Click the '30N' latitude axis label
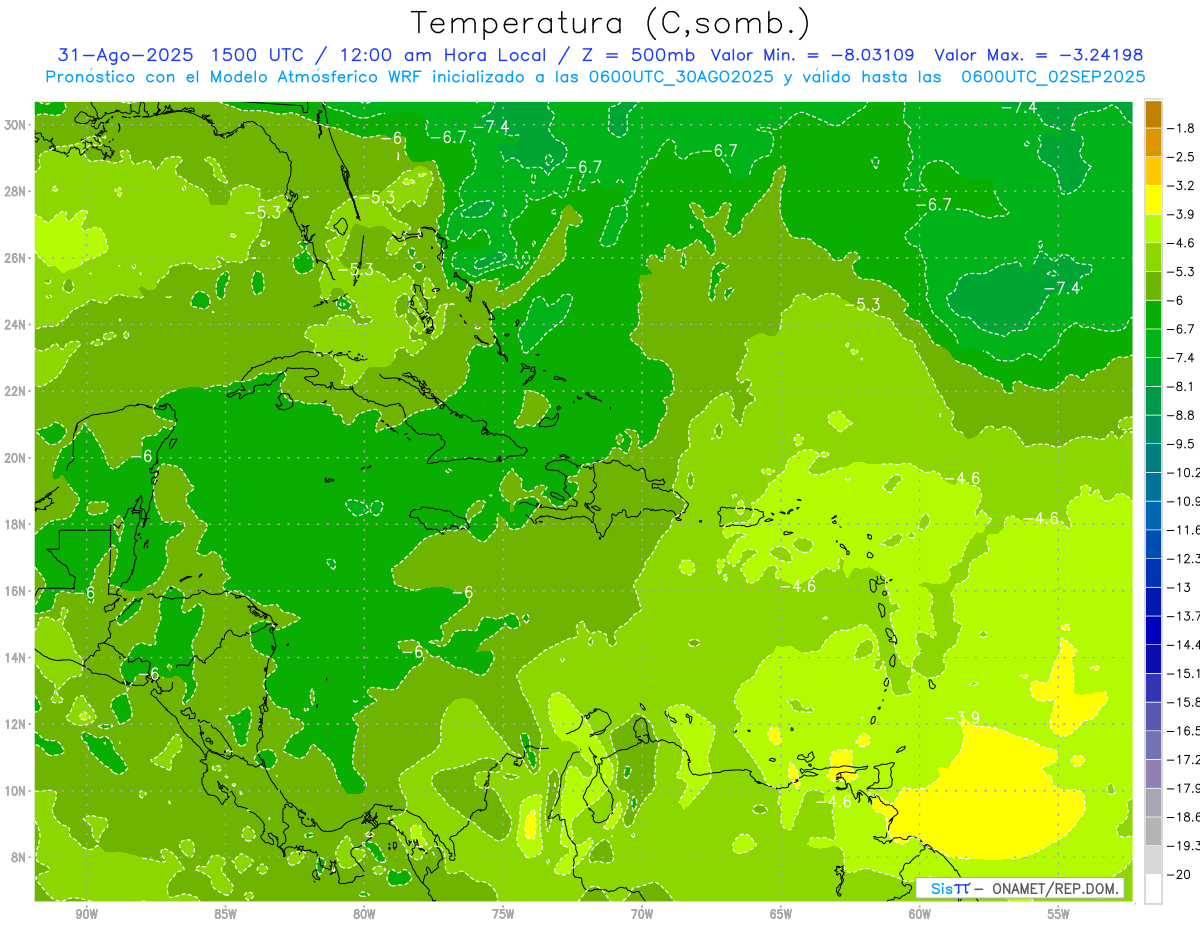1200x927 pixels. click(15, 124)
